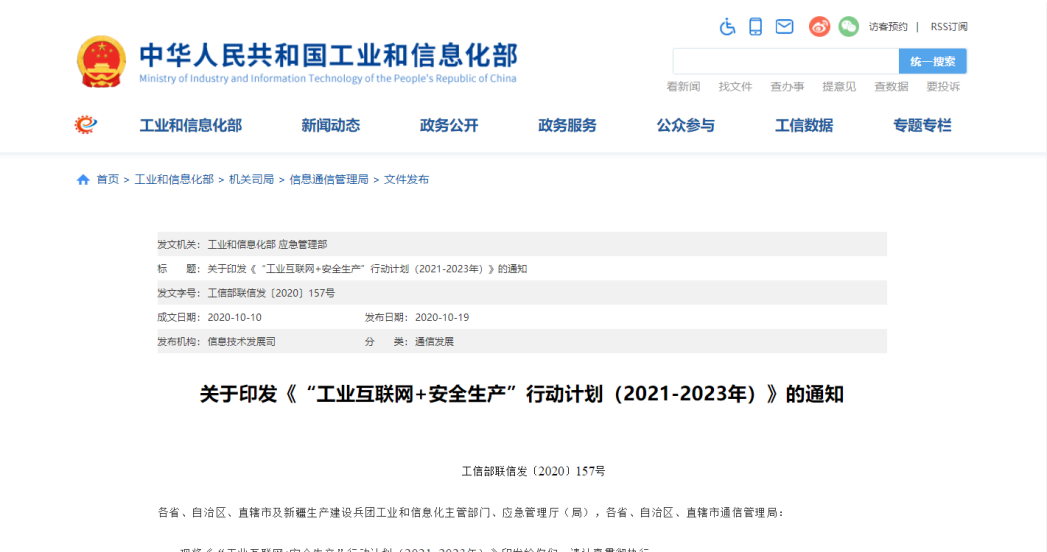Click the ministry Chinese title header text

329,55
